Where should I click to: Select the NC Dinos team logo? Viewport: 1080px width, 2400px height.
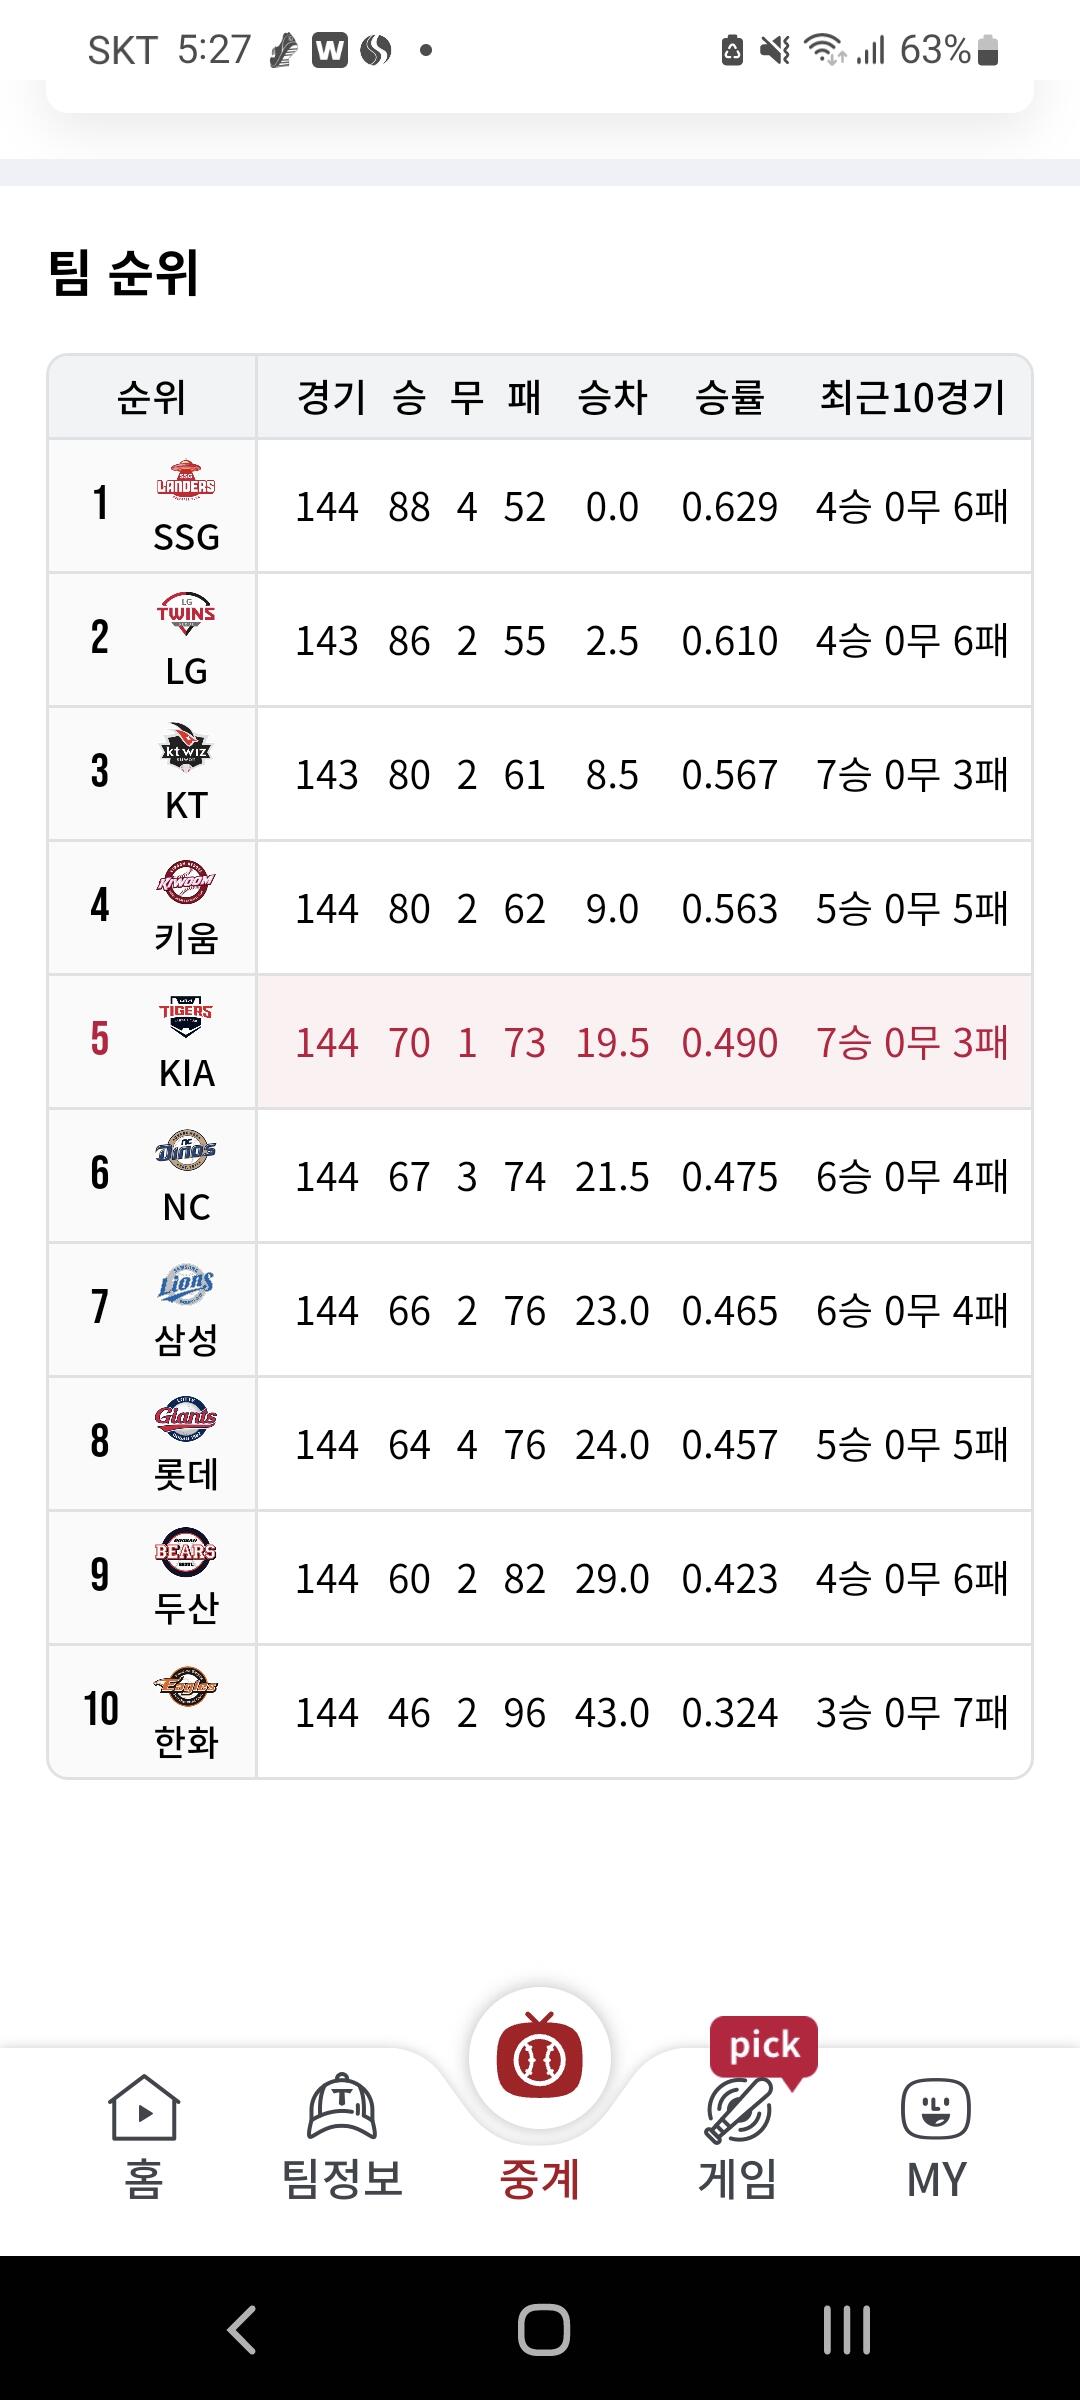186,1149
